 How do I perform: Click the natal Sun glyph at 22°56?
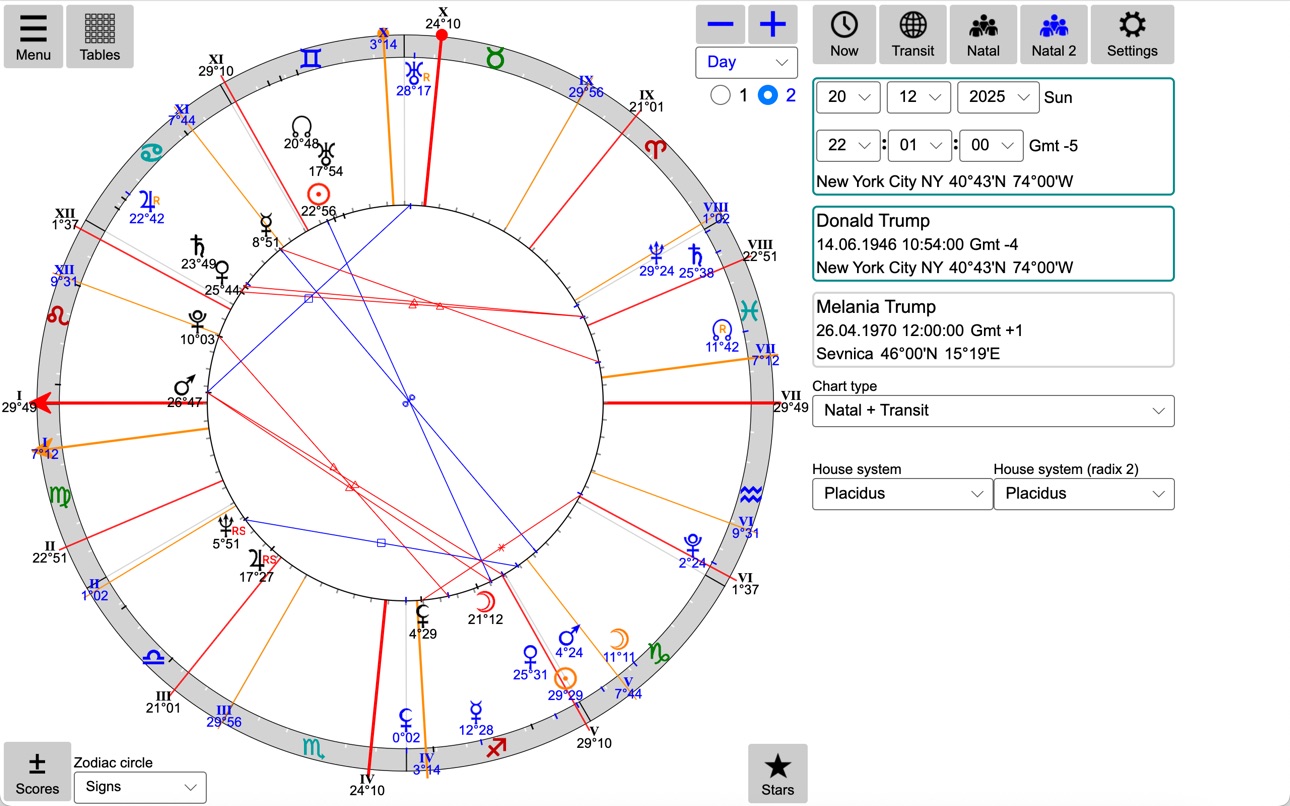click(318, 194)
